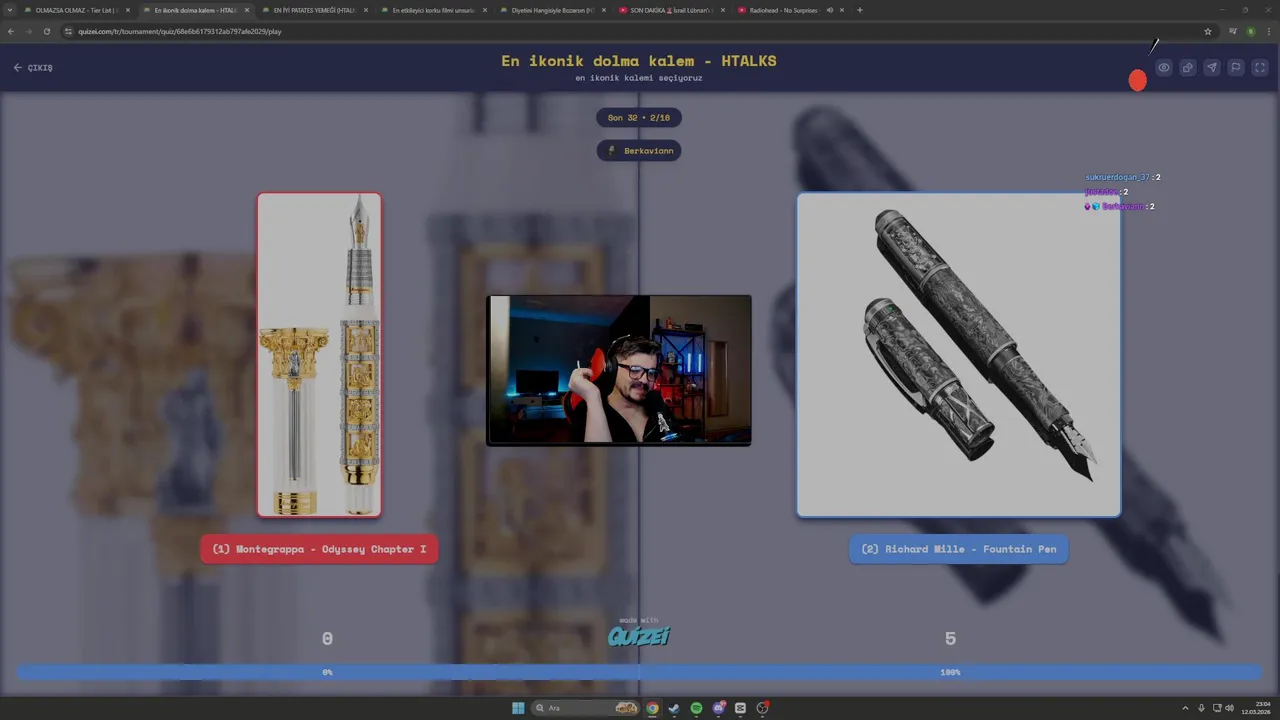Bookmark this page with star icon
The height and width of the screenshot is (720, 1280).
1208,31
